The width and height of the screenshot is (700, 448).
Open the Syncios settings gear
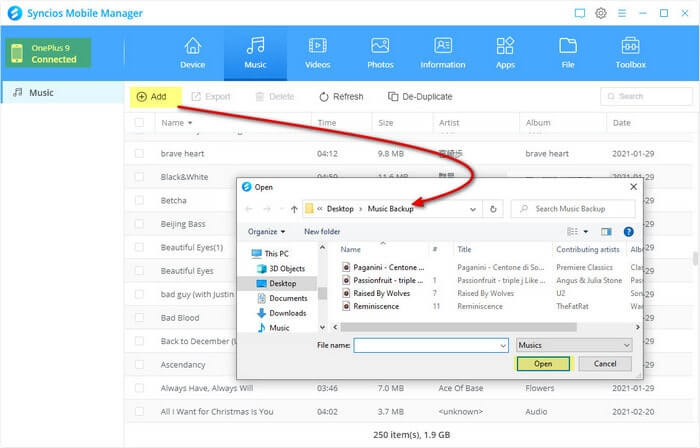(x=601, y=13)
